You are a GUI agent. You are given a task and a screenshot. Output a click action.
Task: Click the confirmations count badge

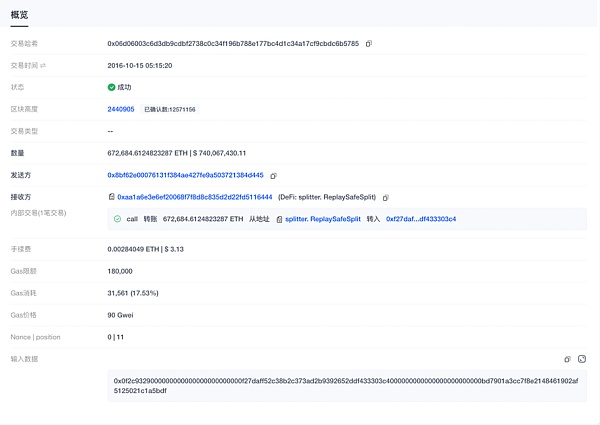point(170,109)
